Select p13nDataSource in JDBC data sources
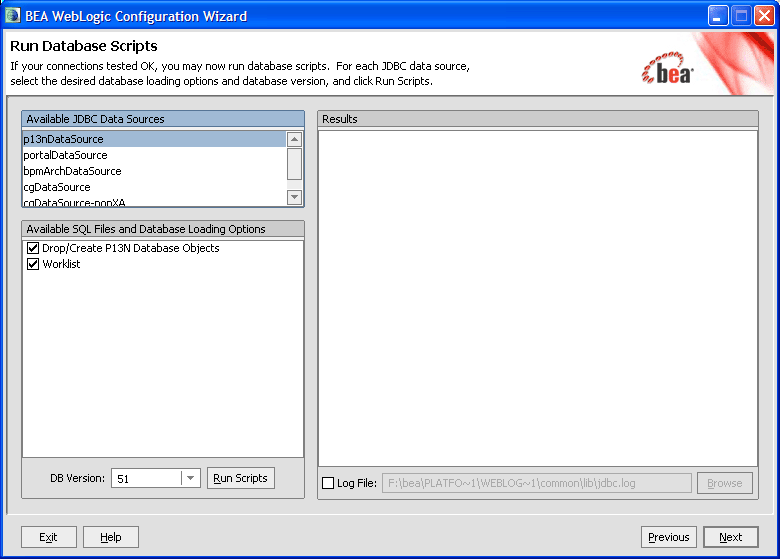The height and width of the screenshot is (559, 780). pyautogui.click(x=154, y=139)
